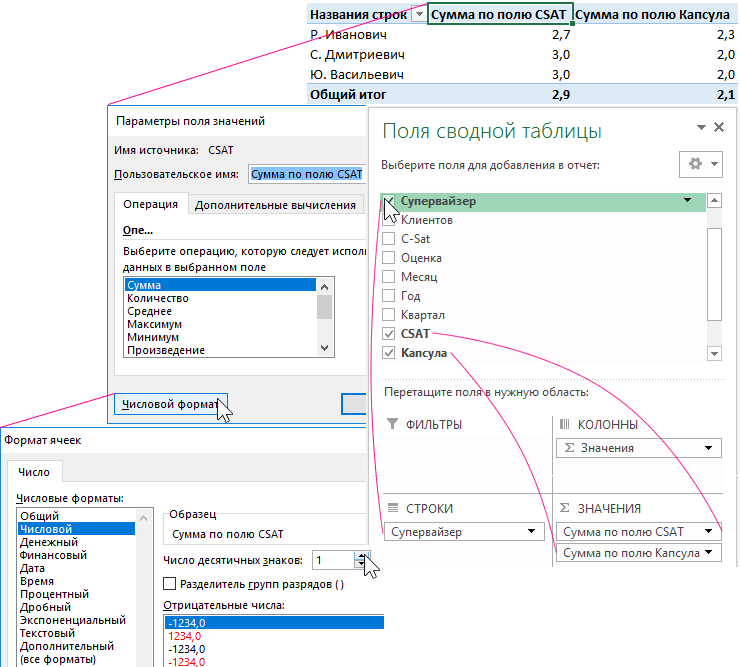Select the Операция tab

150,205
